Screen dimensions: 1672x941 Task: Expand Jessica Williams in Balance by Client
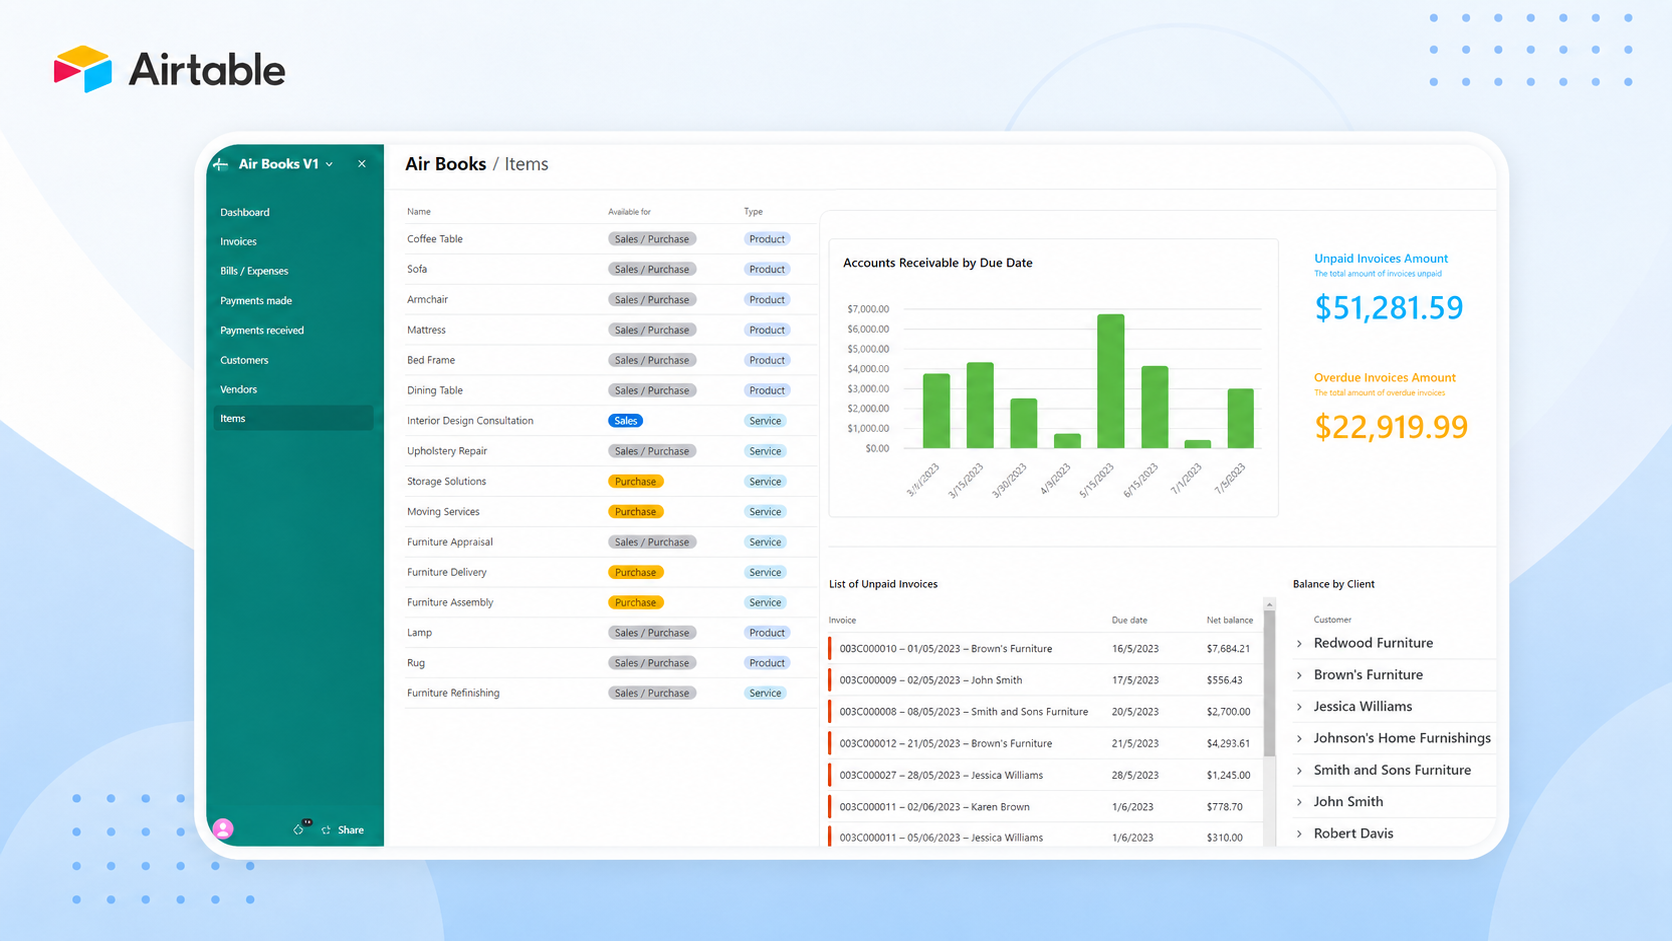click(1300, 707)
